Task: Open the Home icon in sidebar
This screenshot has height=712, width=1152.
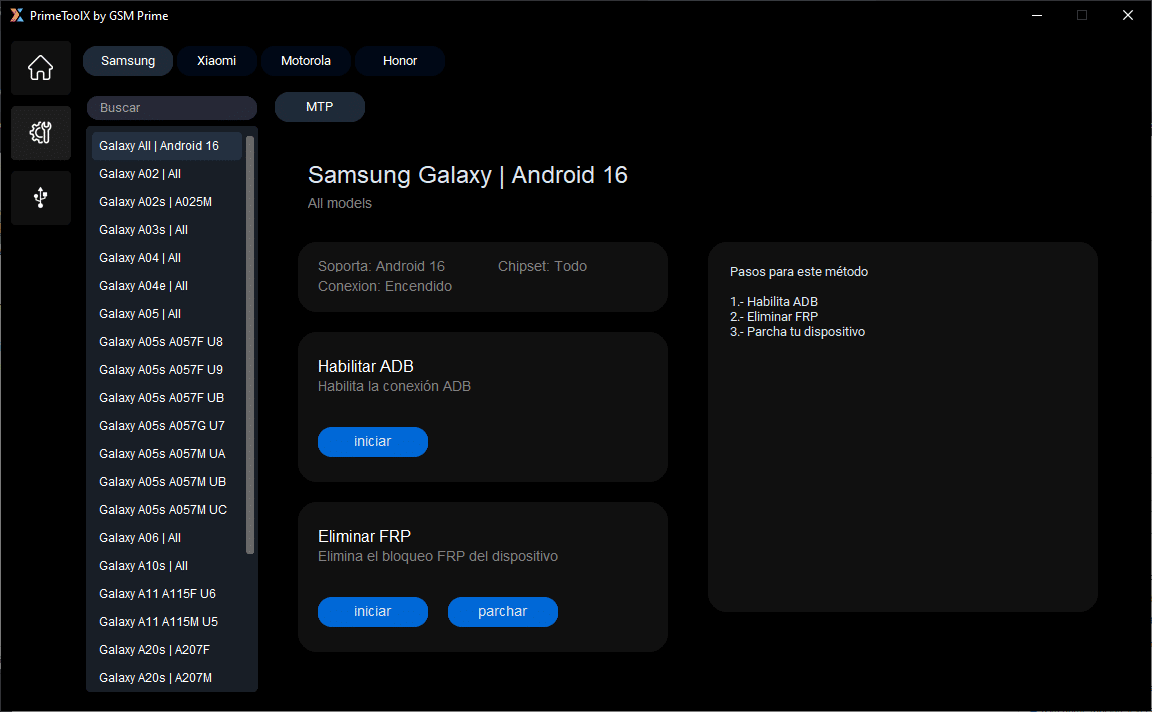Action: 40,68
